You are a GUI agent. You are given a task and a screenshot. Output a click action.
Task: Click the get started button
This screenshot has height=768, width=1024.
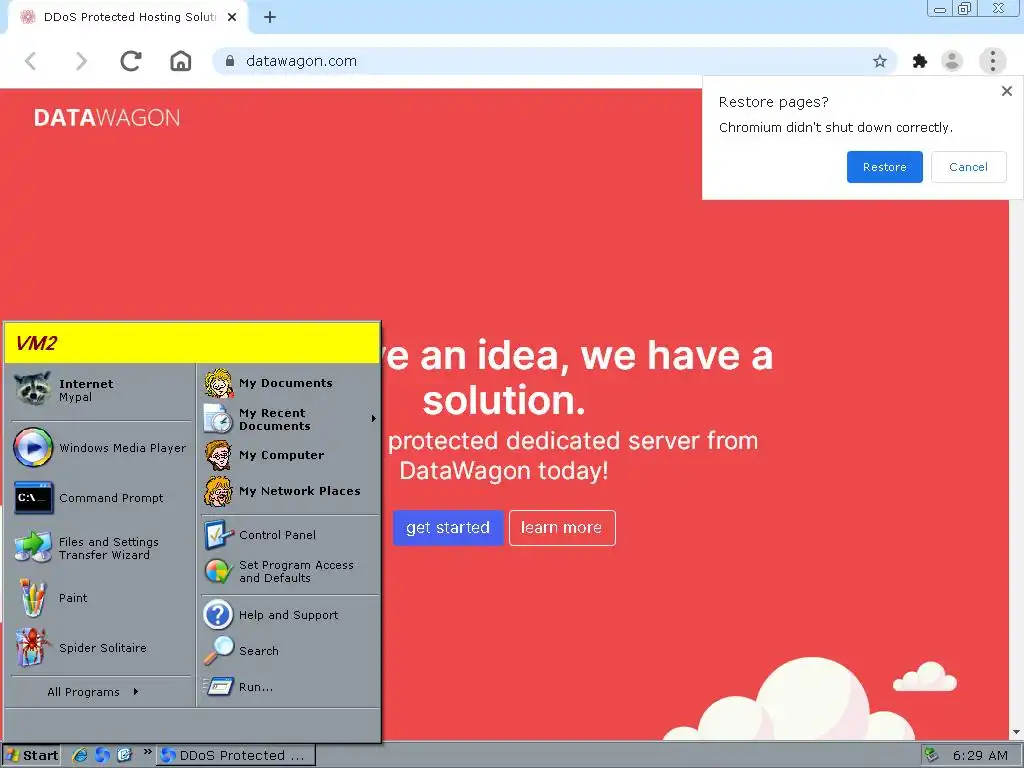(448, 528)
